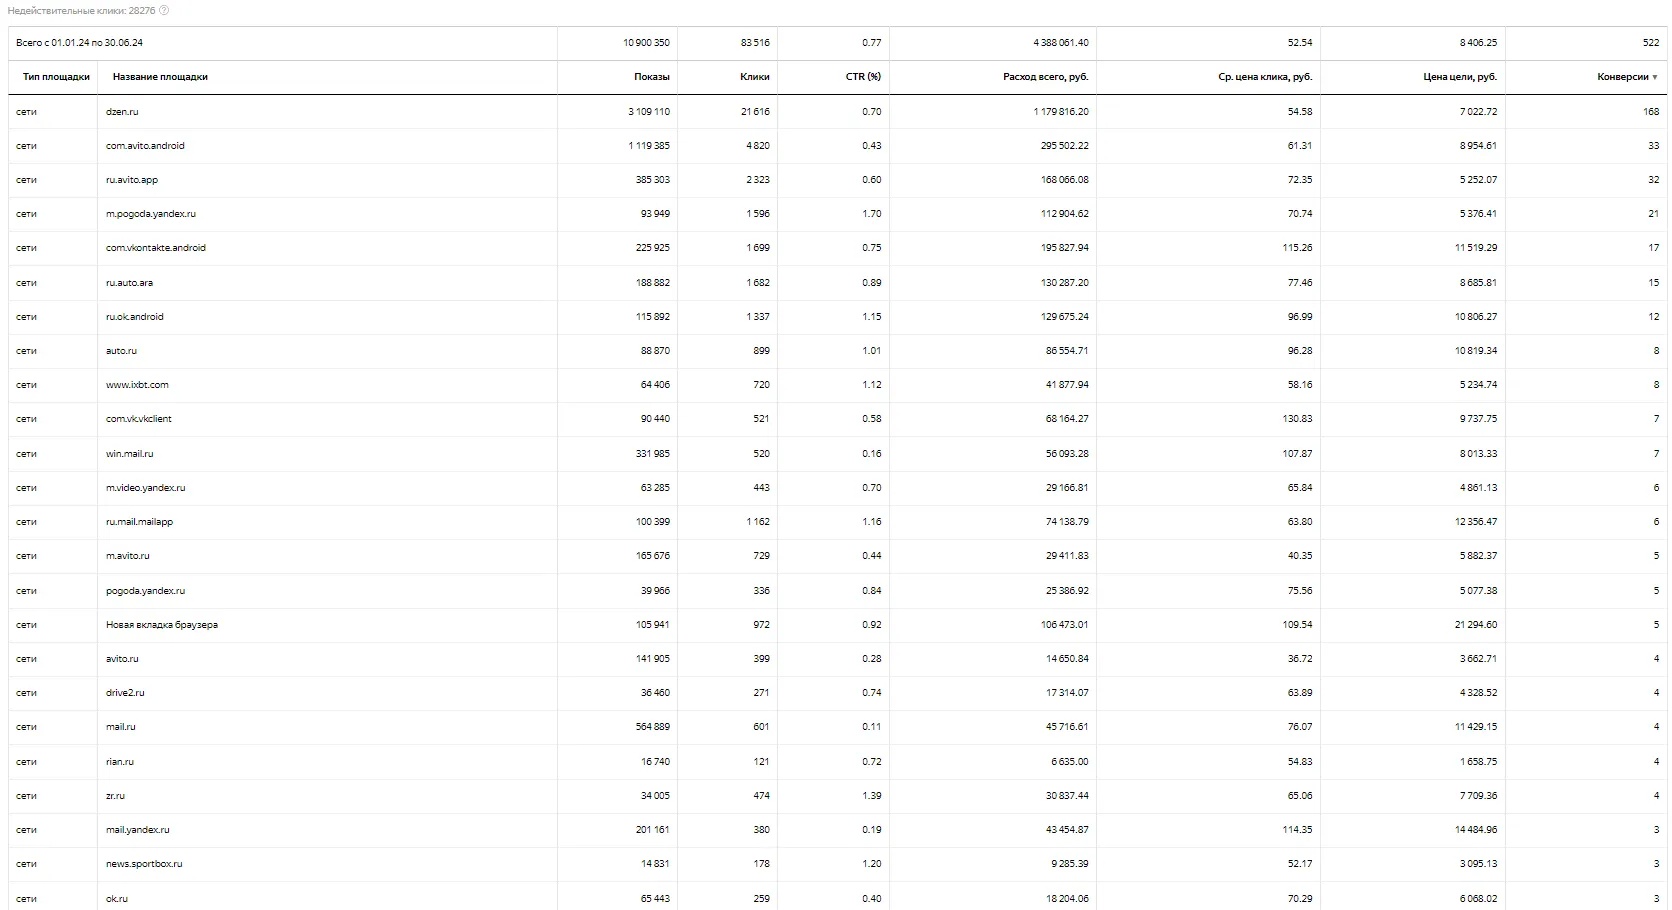Sort table by Клики column header
The image size is (1672, 910).
pyautogui.click(x=754, y=77)
